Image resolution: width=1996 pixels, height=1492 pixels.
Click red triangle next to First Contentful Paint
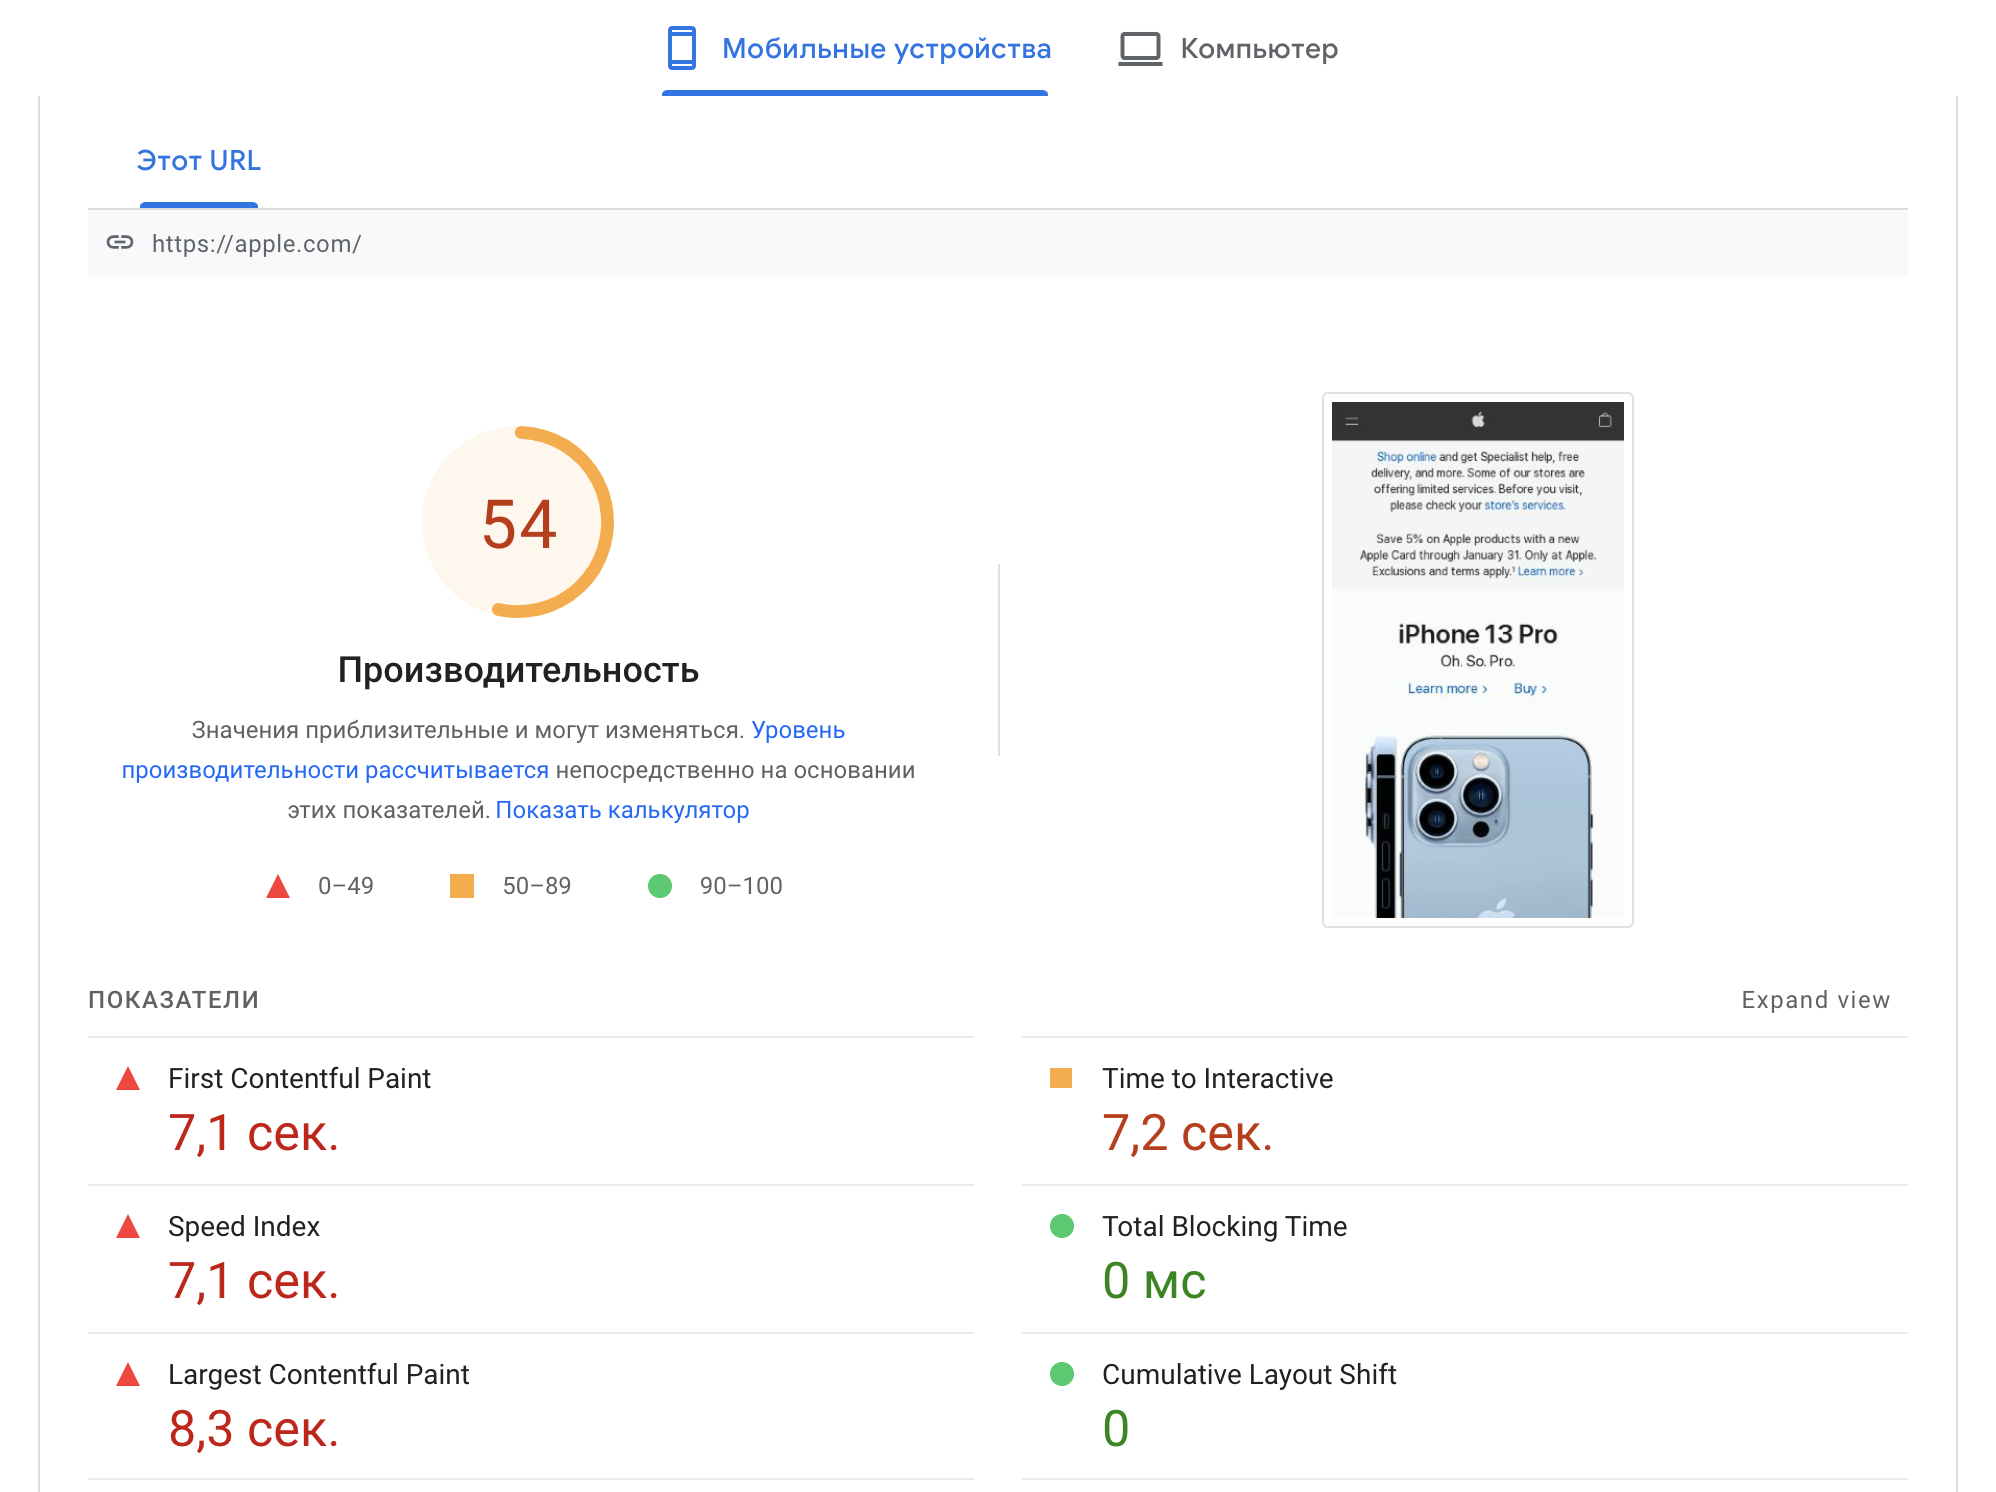128,1078
